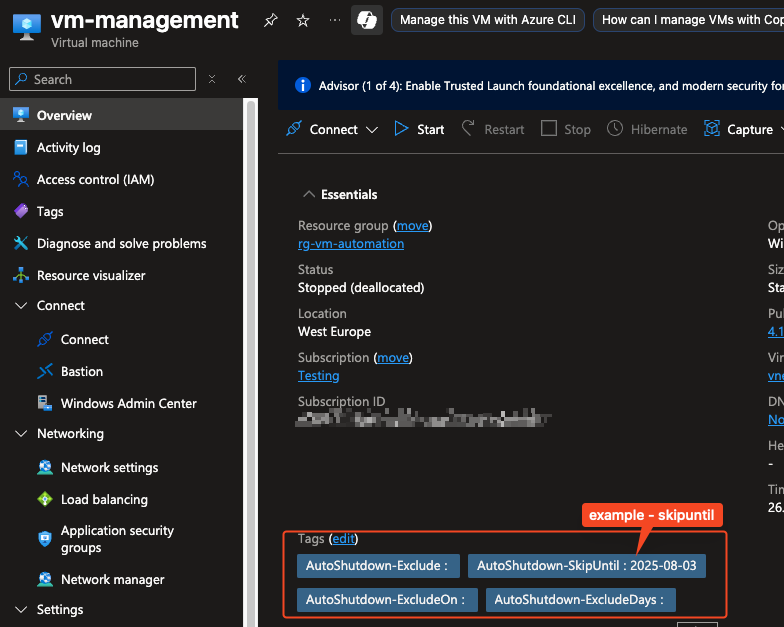Click the Overview monitor icon in the sidebar

click(x=20, y=115)
